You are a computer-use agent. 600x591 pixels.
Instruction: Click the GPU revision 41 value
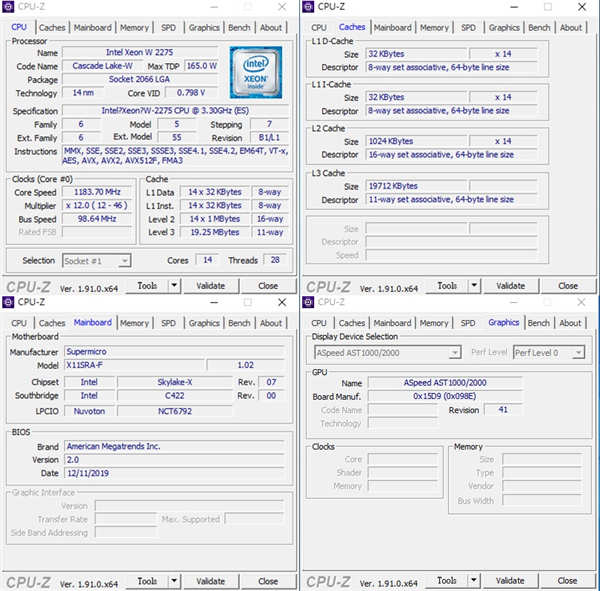[503, 410]
